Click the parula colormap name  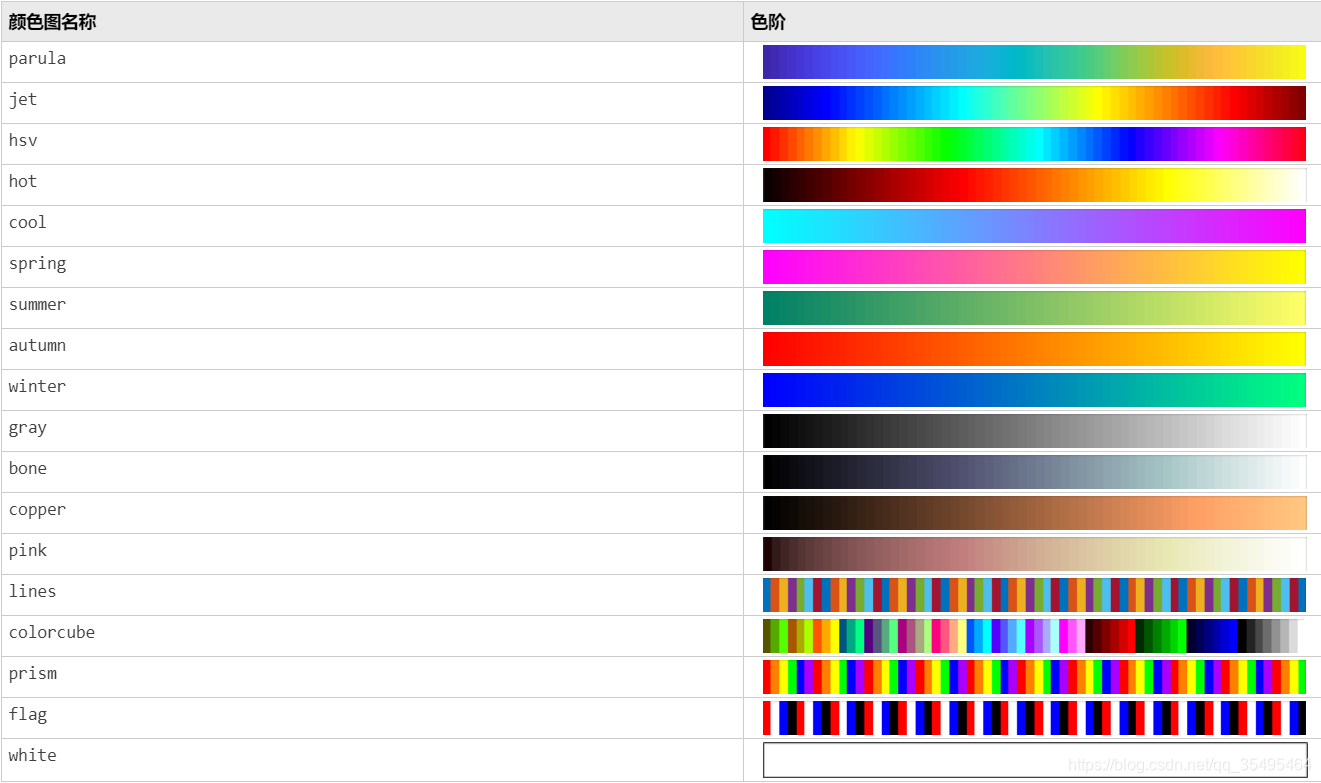point(37,59)
